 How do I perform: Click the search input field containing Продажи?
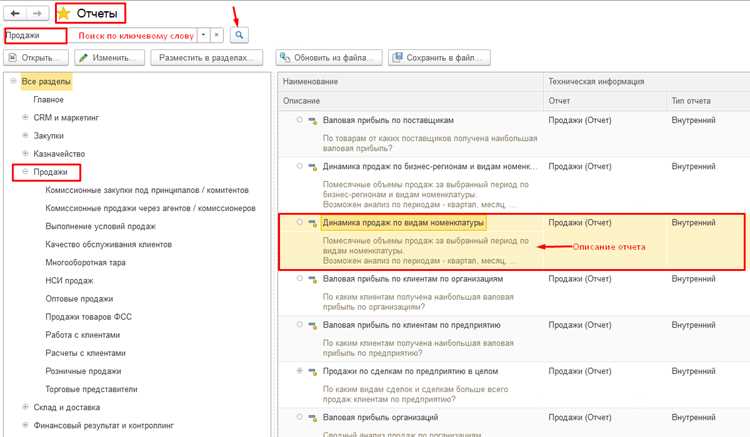[35, 35]
